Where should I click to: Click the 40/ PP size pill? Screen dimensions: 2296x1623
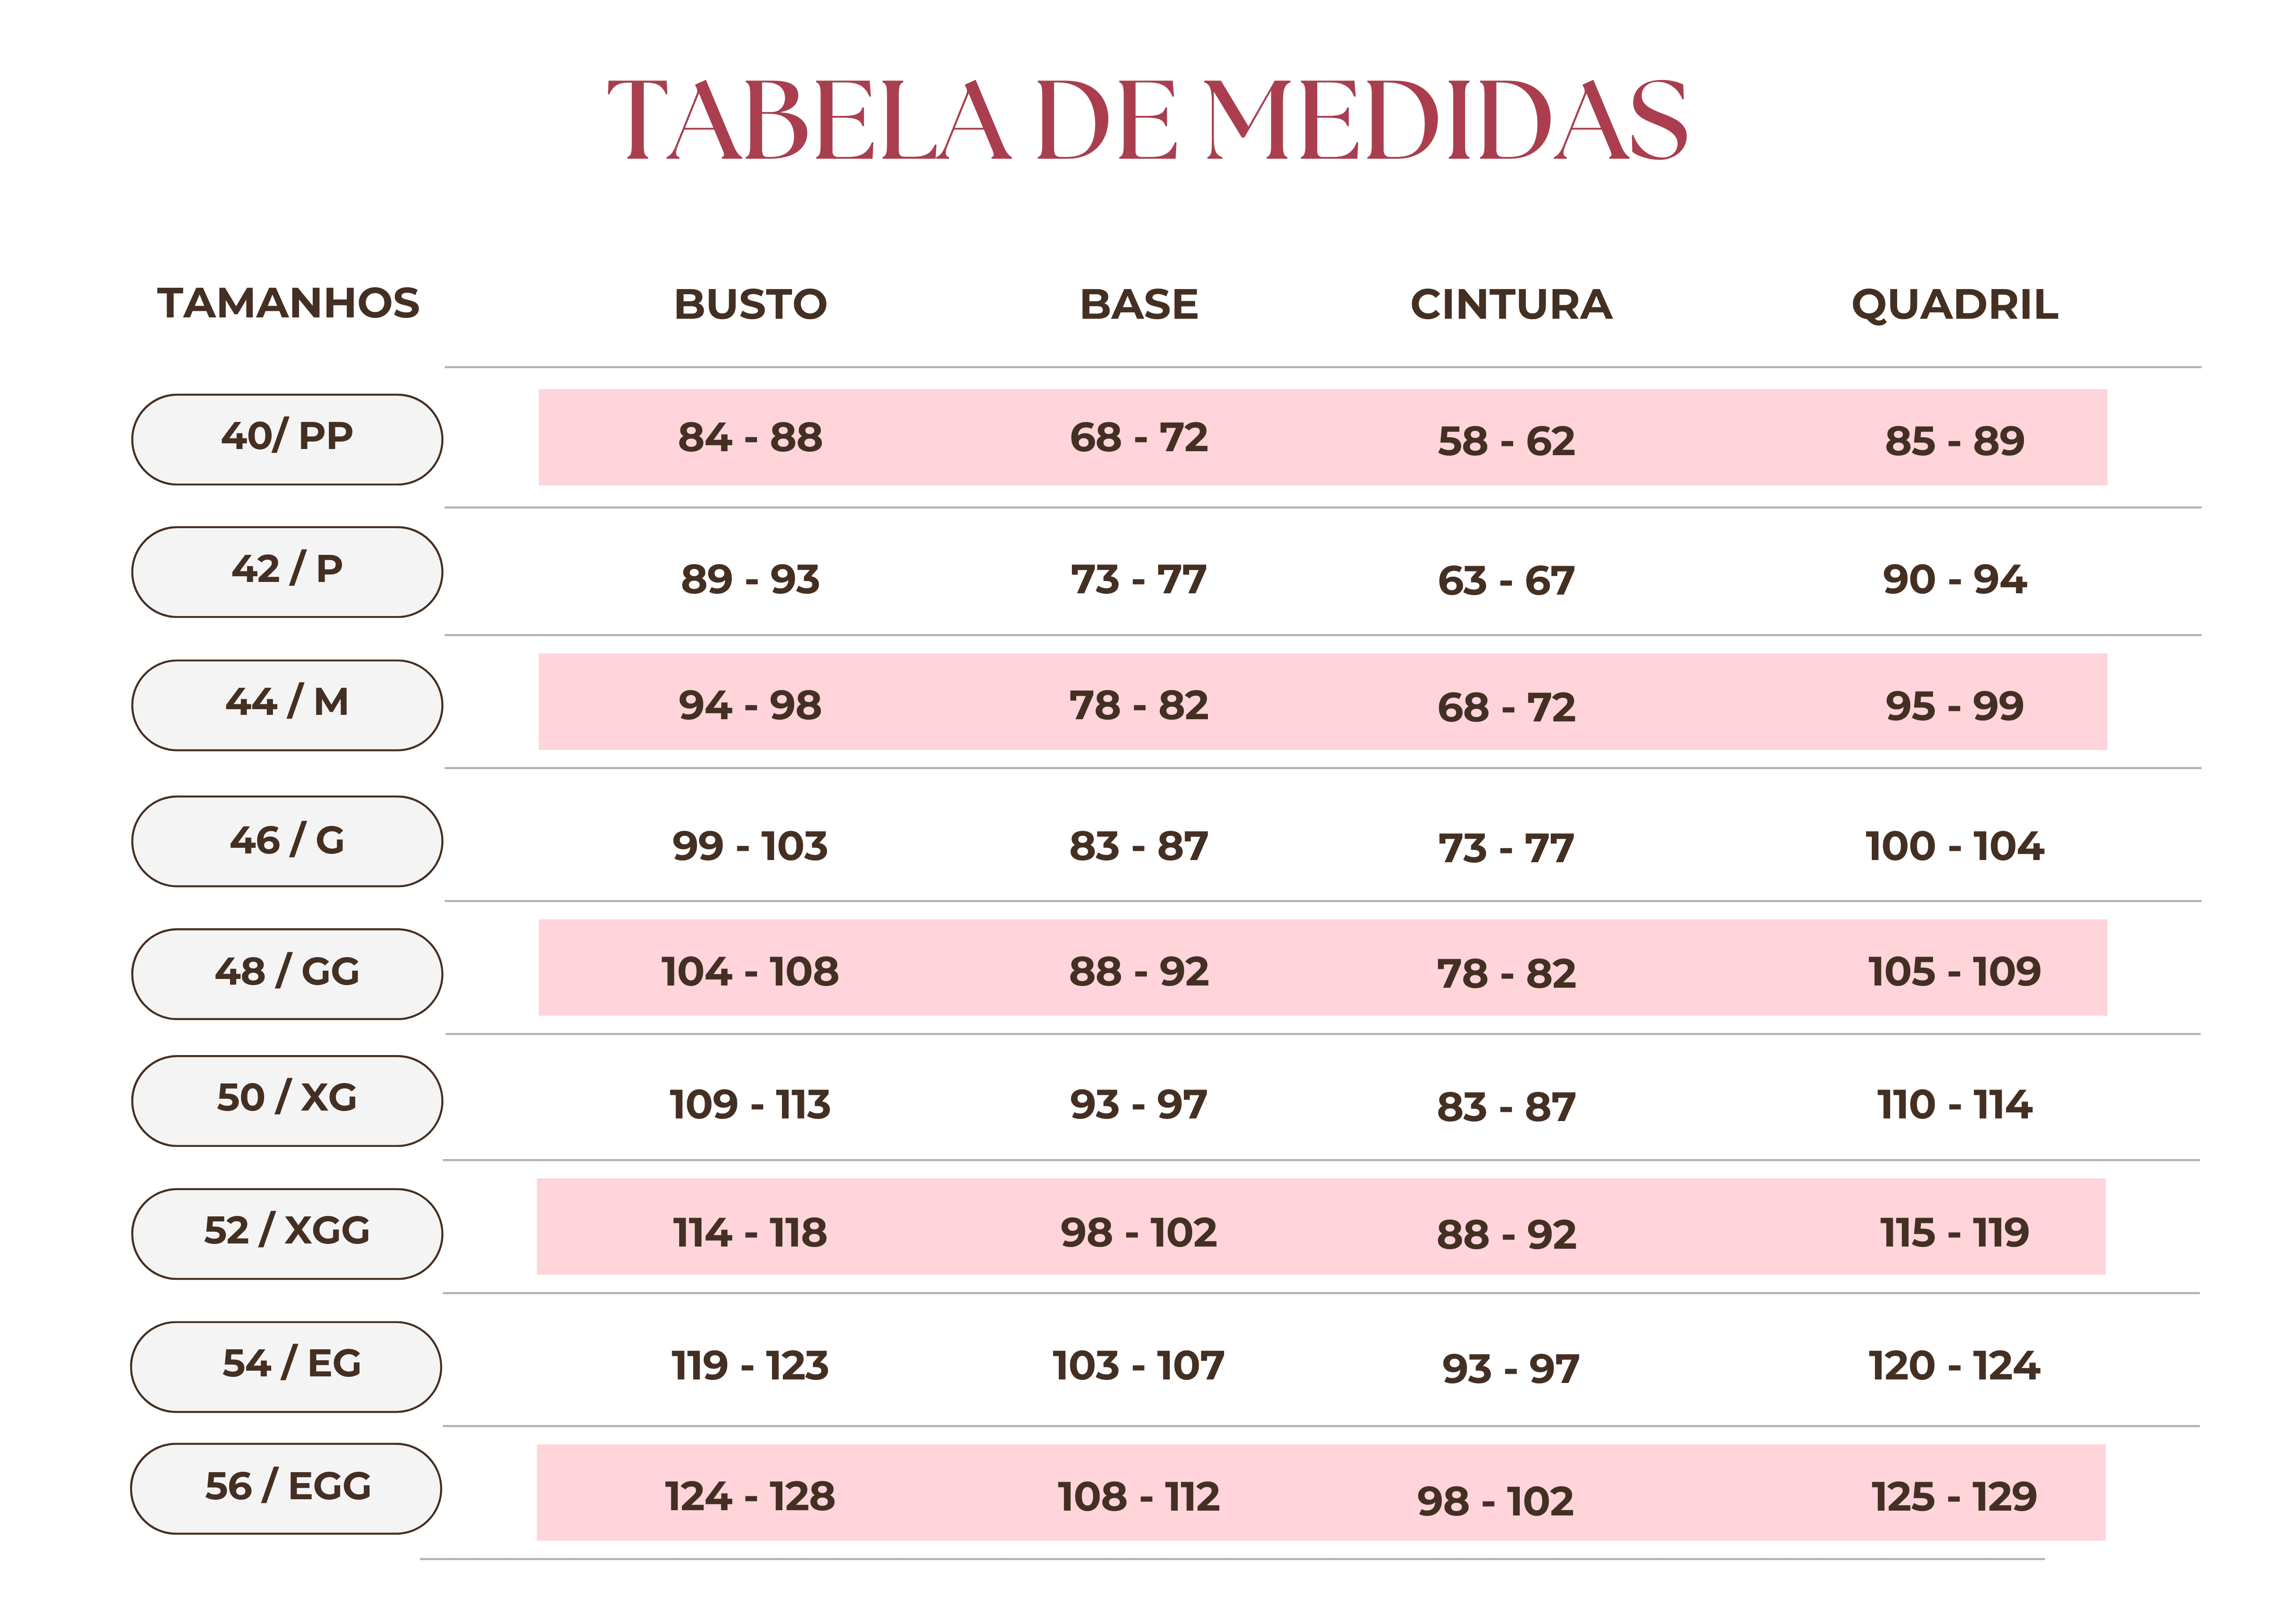click(x=287, y=439)
